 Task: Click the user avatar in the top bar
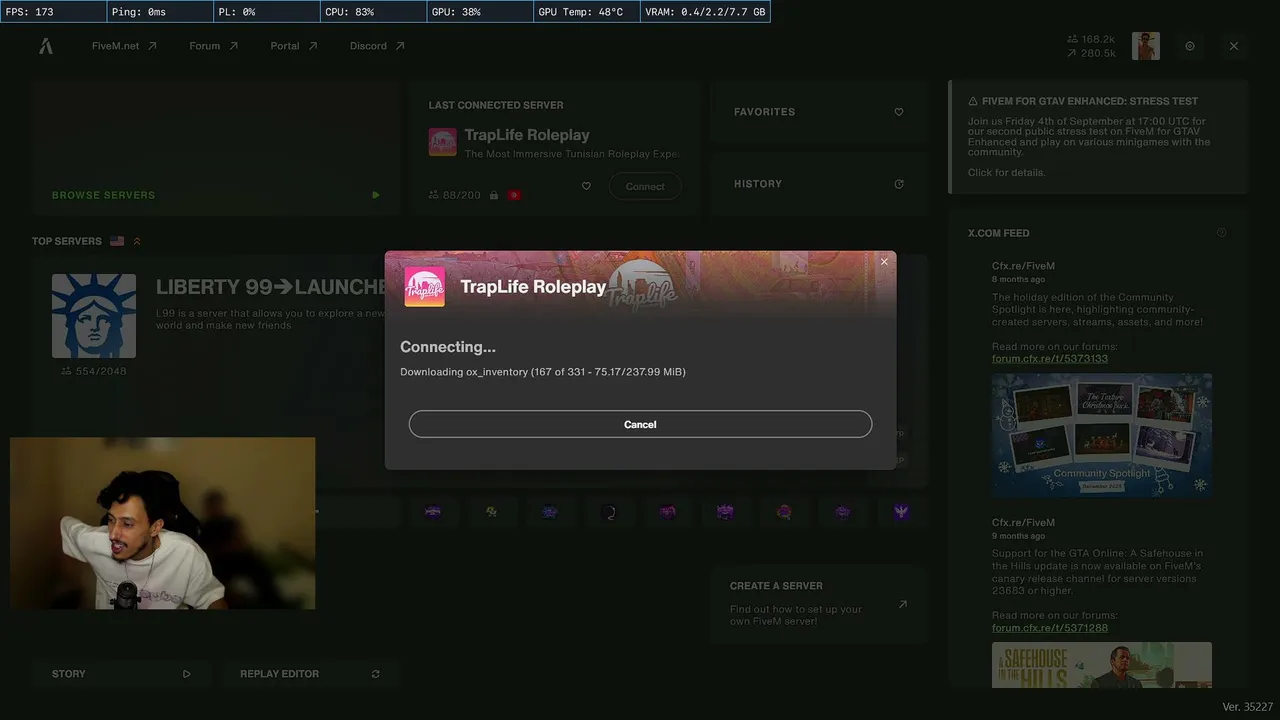1146,46
